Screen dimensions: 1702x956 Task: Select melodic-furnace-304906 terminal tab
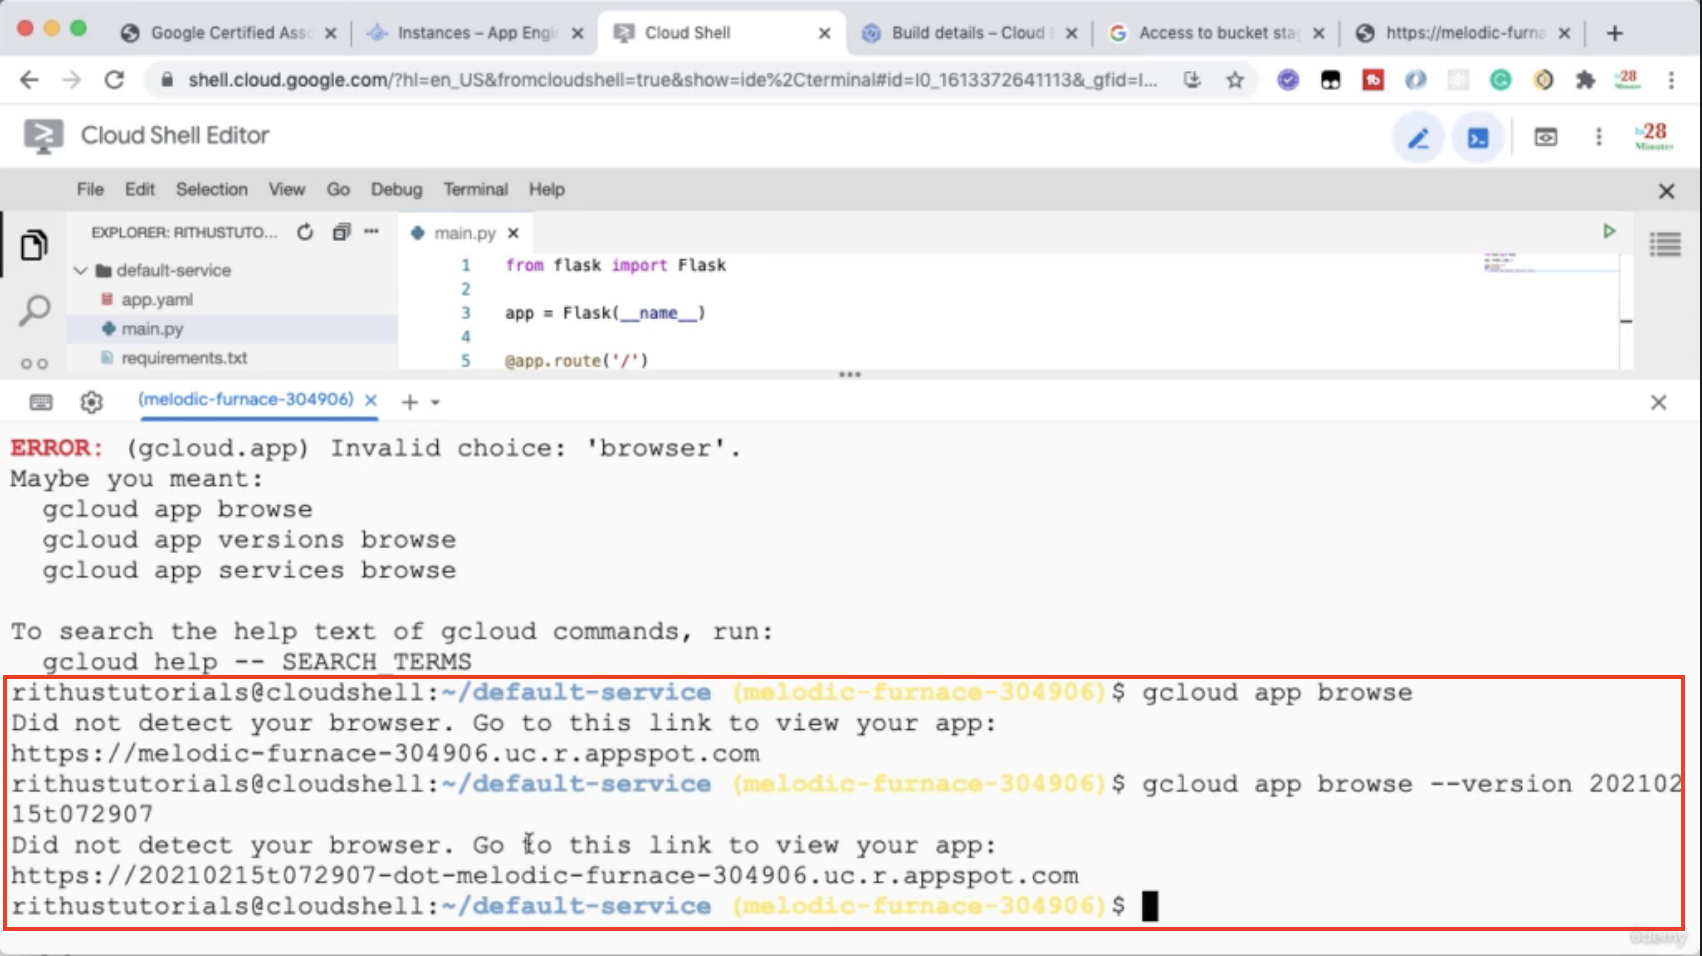coord(246,399)
